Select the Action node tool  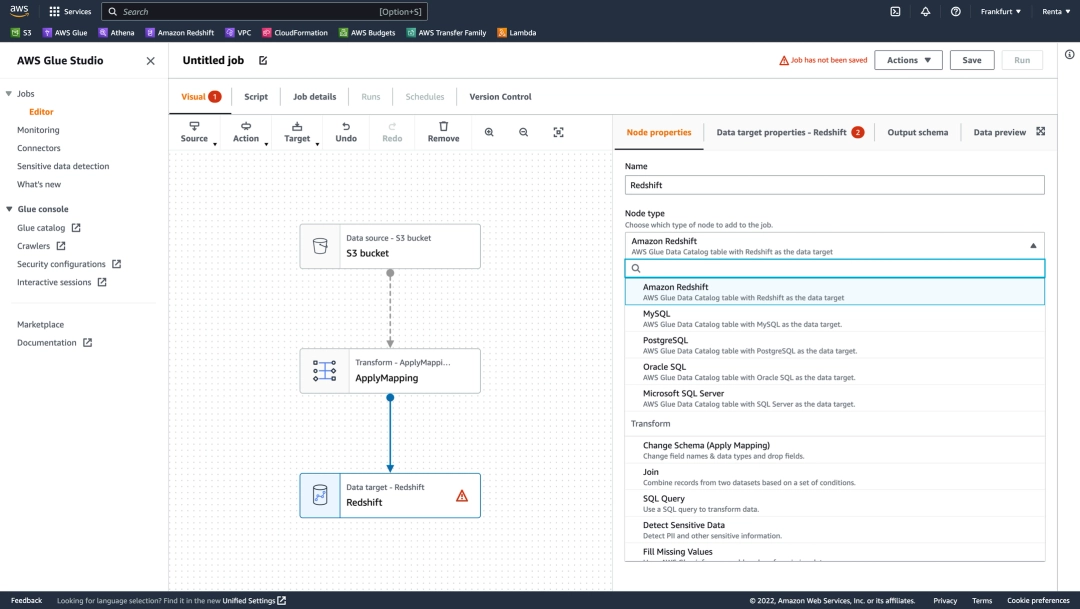coord(247,131)
